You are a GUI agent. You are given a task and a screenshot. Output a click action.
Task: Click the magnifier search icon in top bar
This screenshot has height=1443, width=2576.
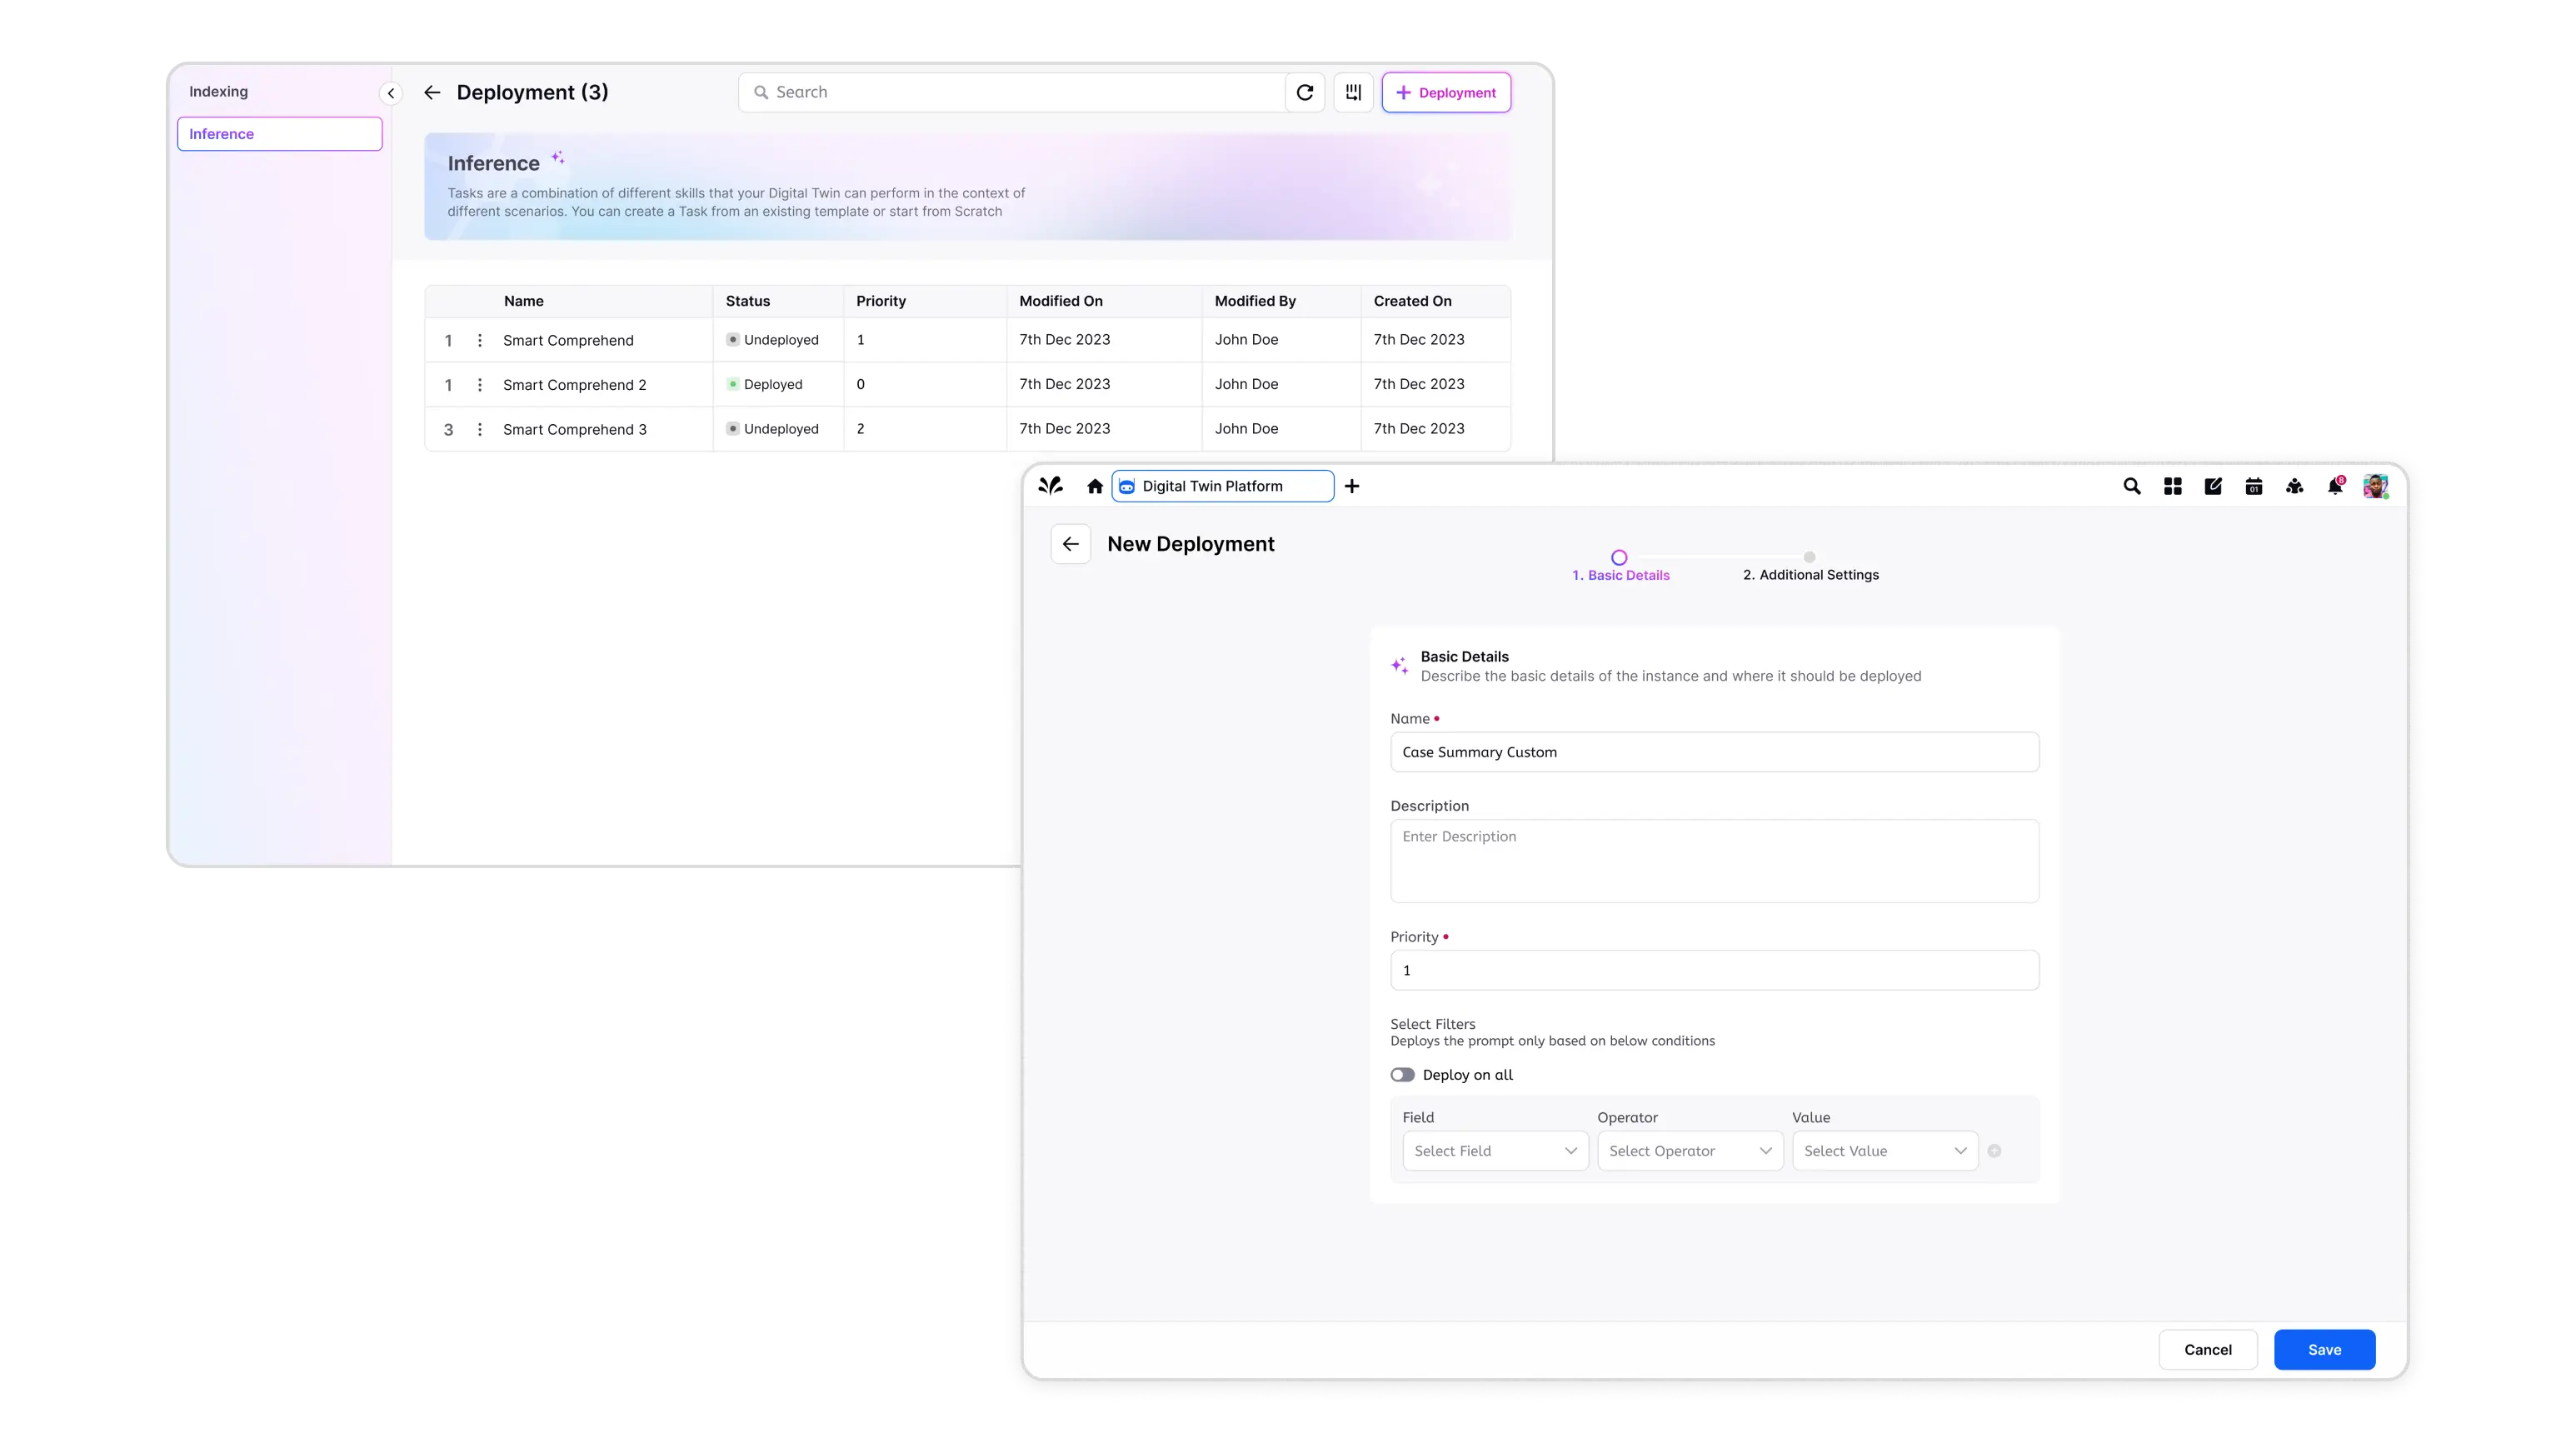[2131, 486]
